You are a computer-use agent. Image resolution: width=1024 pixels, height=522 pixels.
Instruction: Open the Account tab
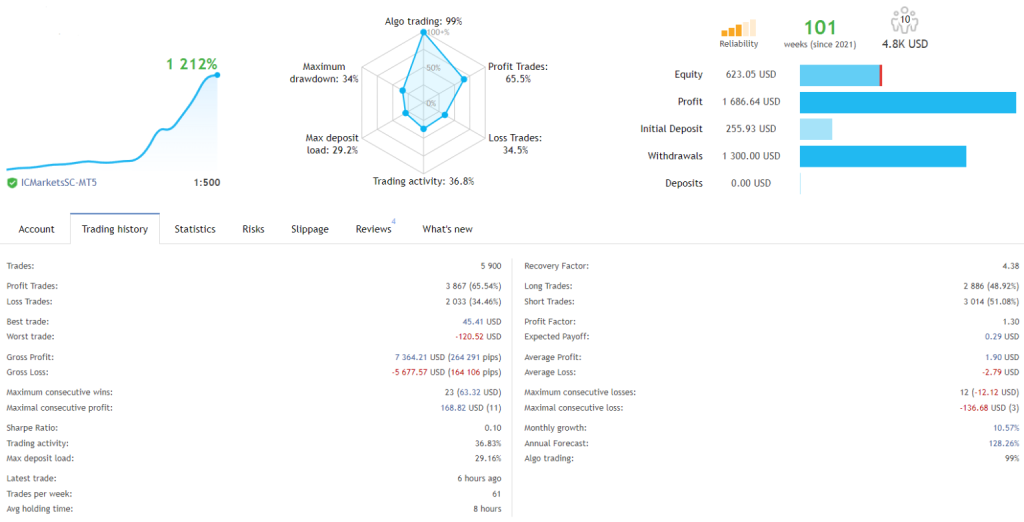pos(37,229)
